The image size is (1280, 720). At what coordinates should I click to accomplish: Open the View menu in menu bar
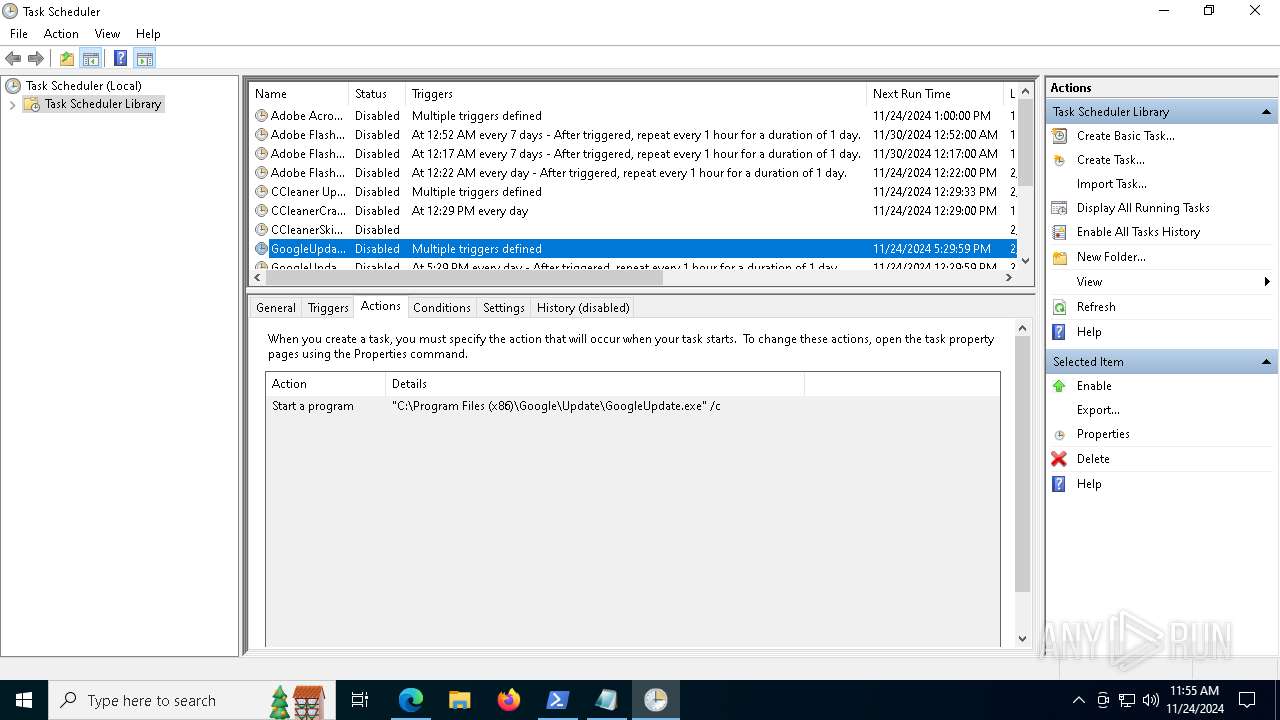click(x=107, y=34)
